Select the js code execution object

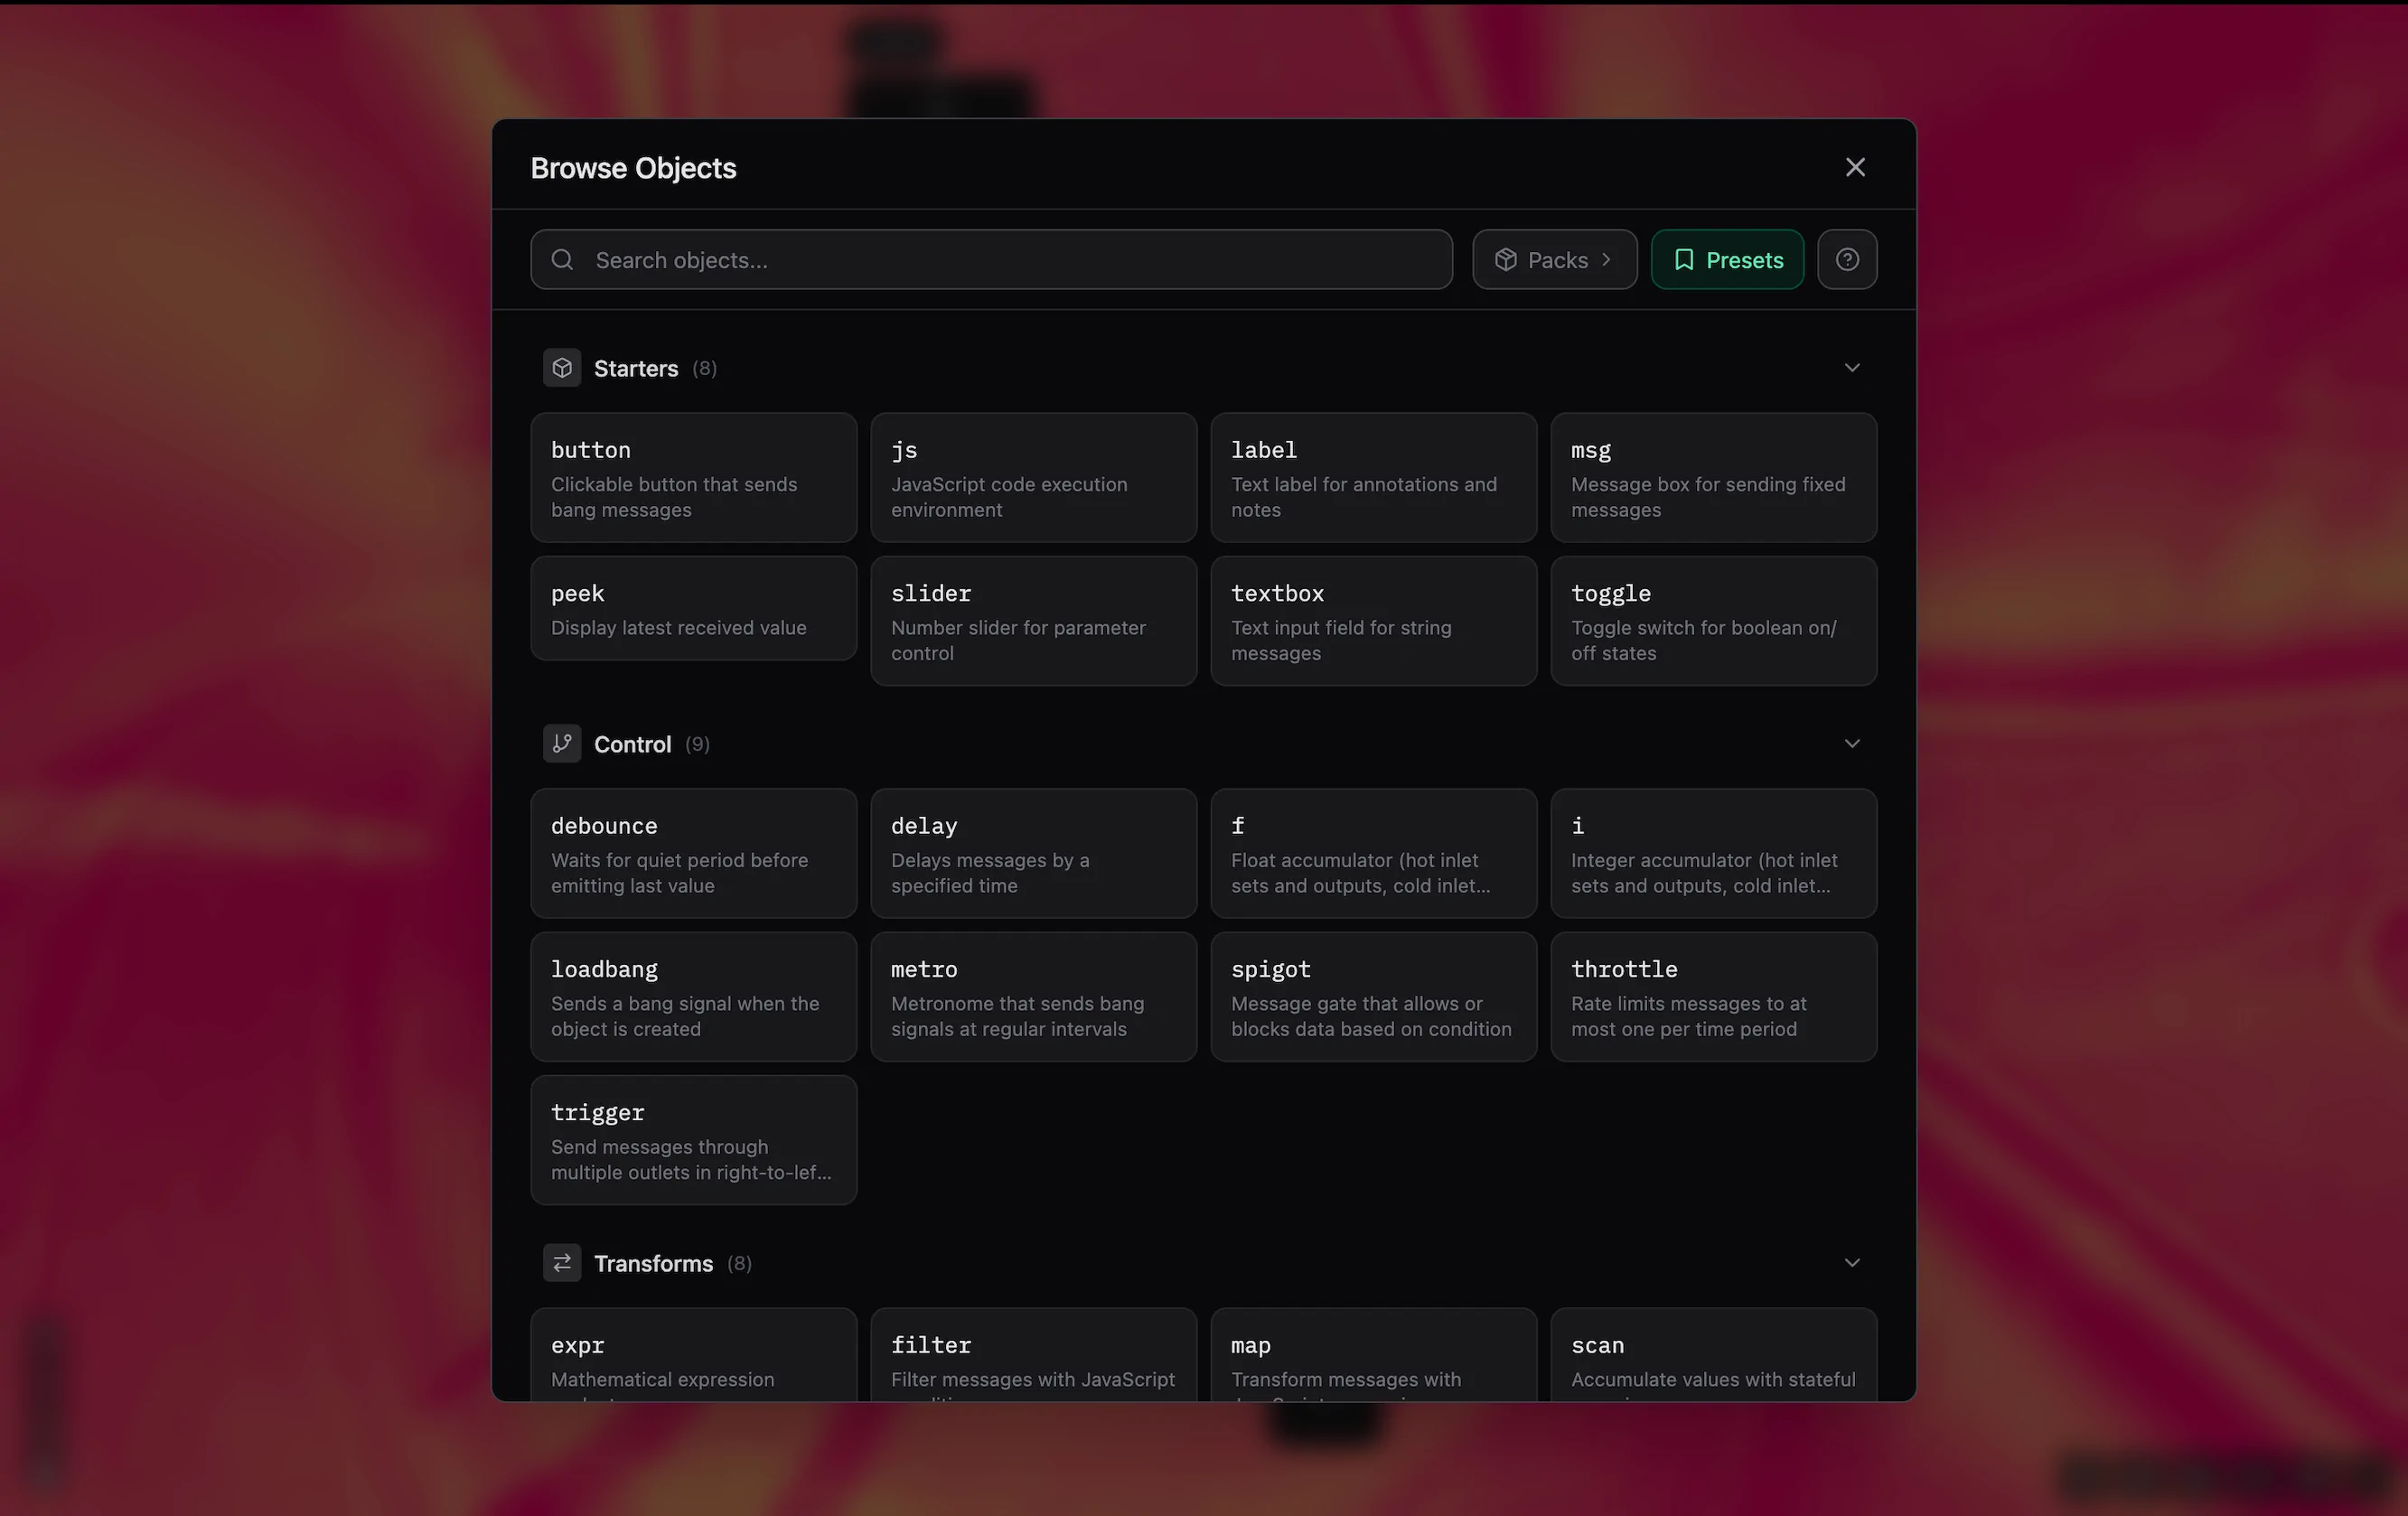(1033, 477)
